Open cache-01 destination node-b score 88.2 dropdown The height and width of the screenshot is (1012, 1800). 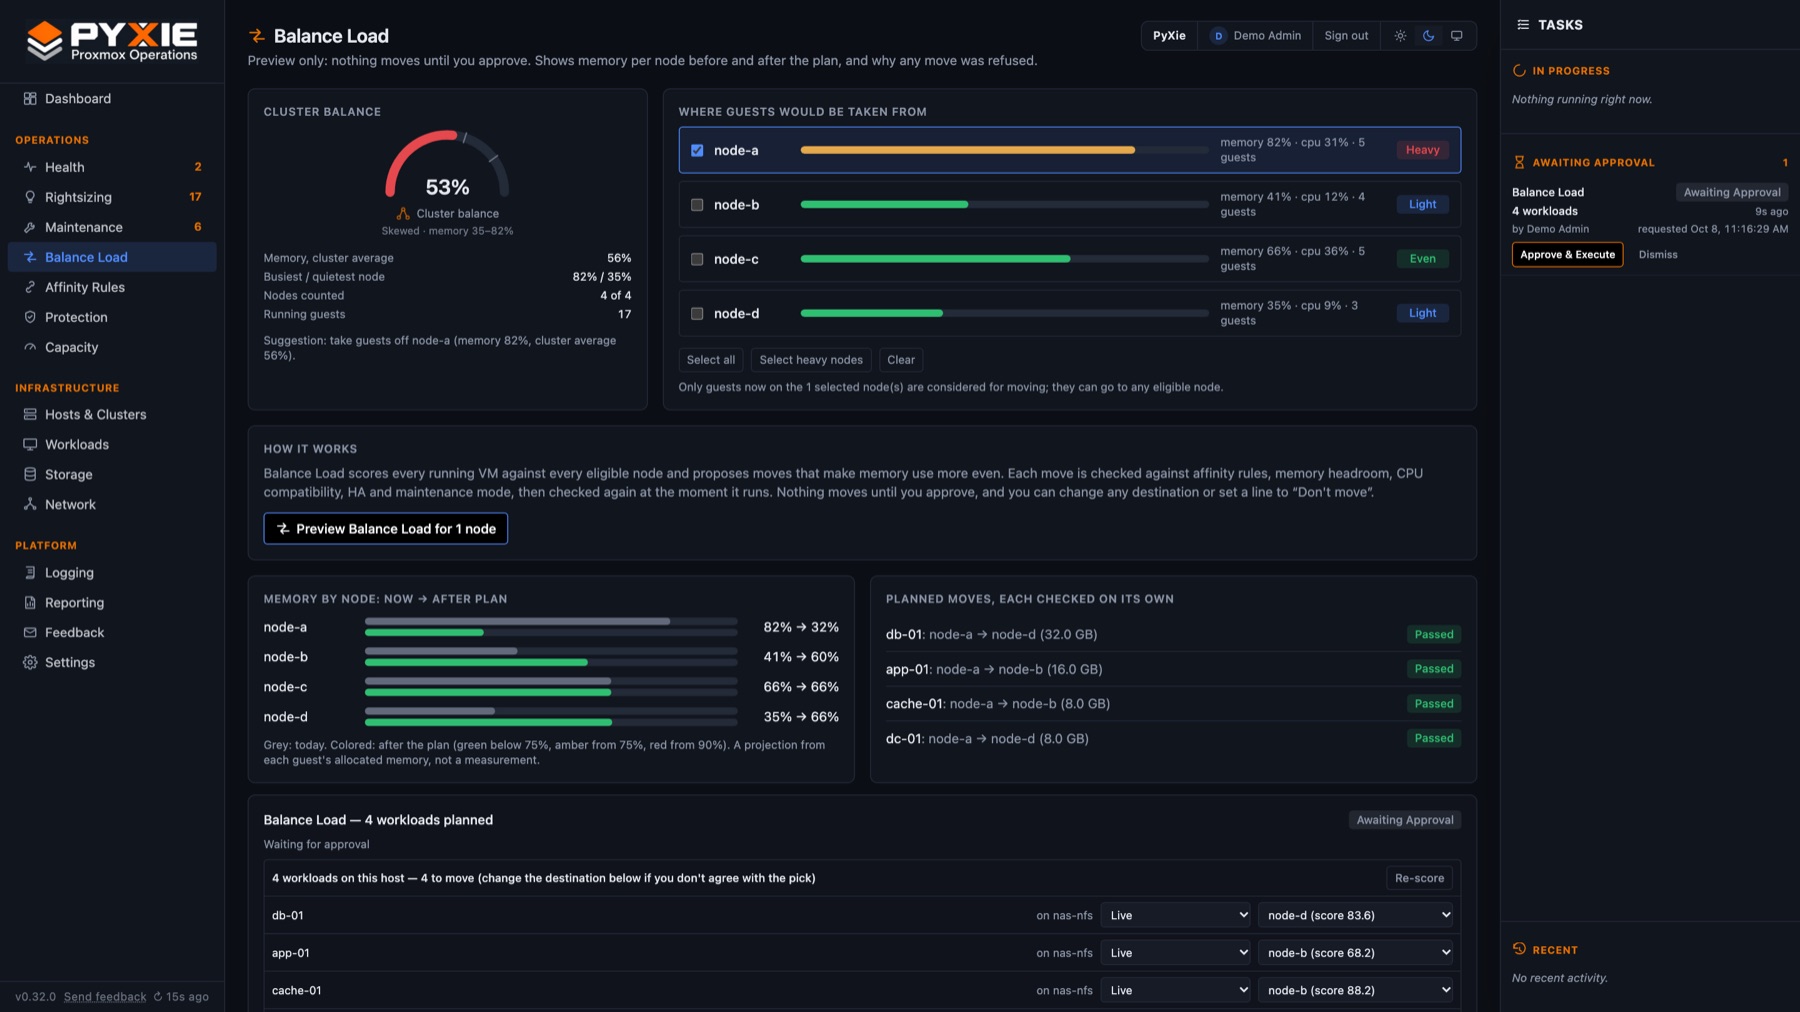click(1355, 990)
